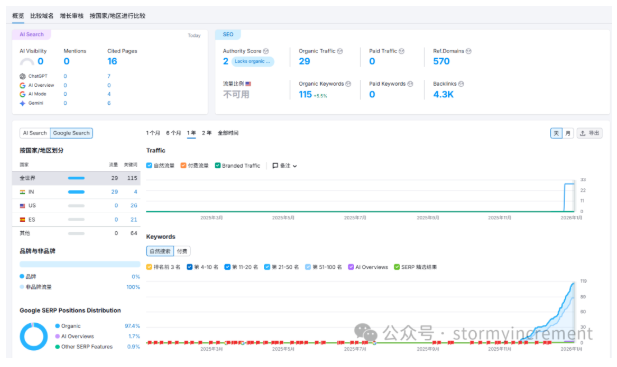Click the Spain flag icon in country list
The width and height of the screenshot is (617, 367).
tap(22, 219)
